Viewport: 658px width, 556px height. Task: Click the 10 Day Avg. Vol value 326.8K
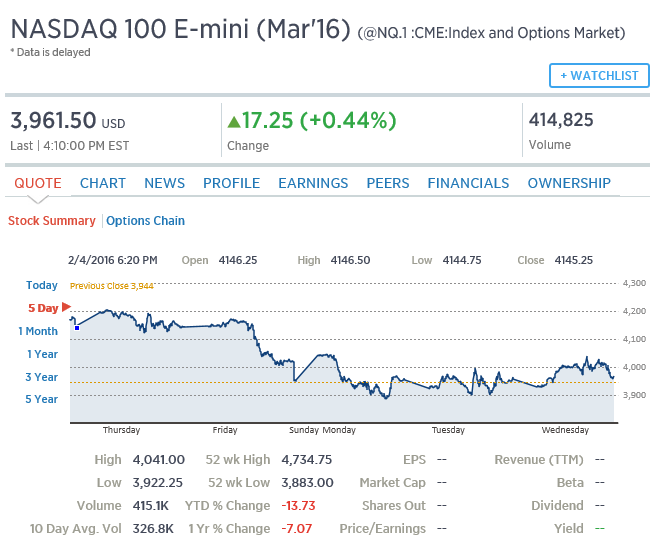153,529
